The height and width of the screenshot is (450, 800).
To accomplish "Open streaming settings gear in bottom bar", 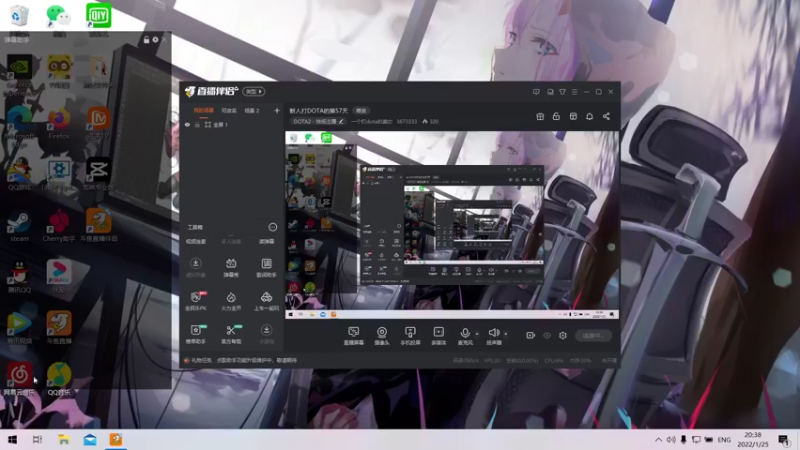I will [x=563, y=335].
